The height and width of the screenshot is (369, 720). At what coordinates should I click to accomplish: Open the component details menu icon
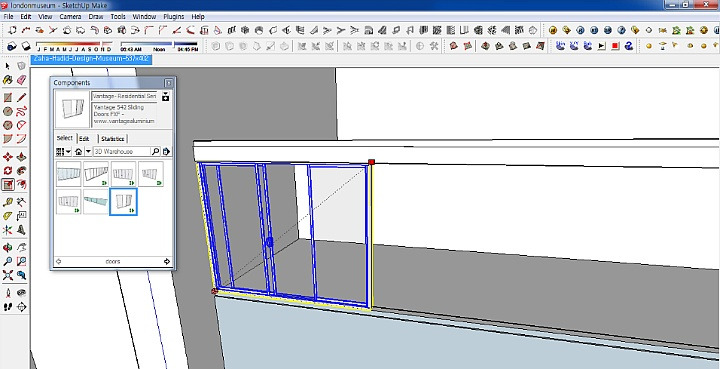pyautogui.click(x=166, y=151)
